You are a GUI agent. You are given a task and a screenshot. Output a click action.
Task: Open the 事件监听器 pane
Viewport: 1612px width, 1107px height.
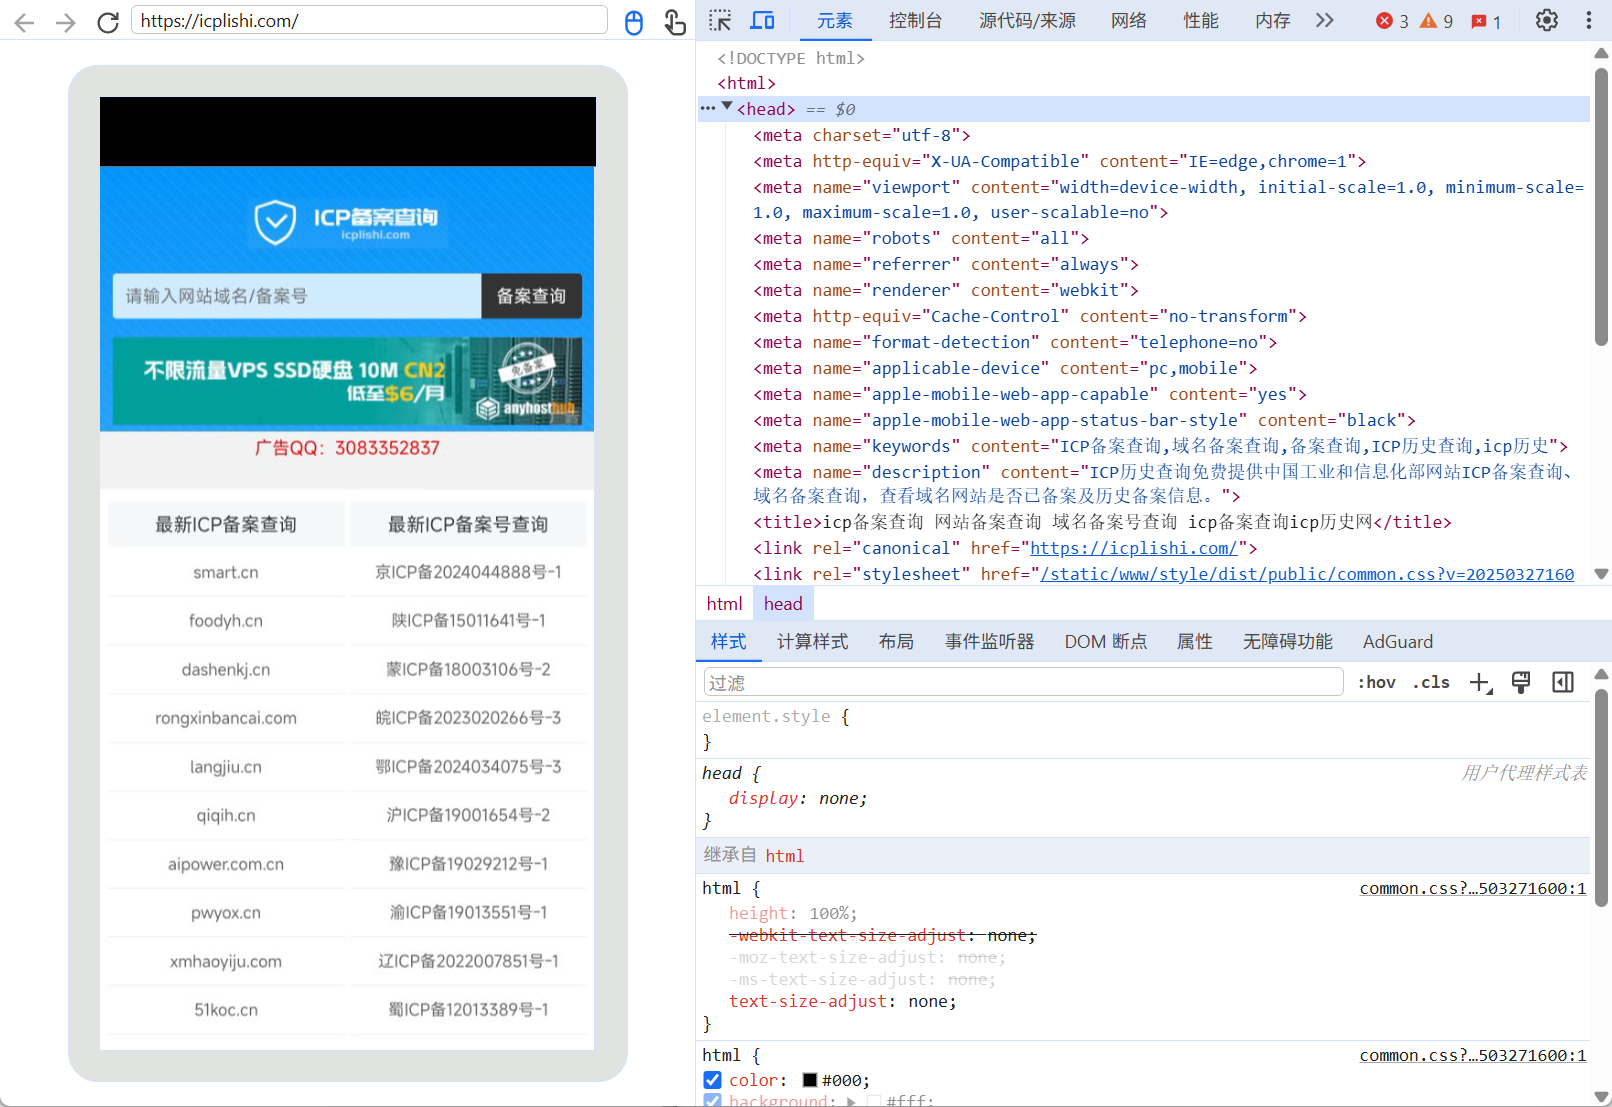(990, 642)
